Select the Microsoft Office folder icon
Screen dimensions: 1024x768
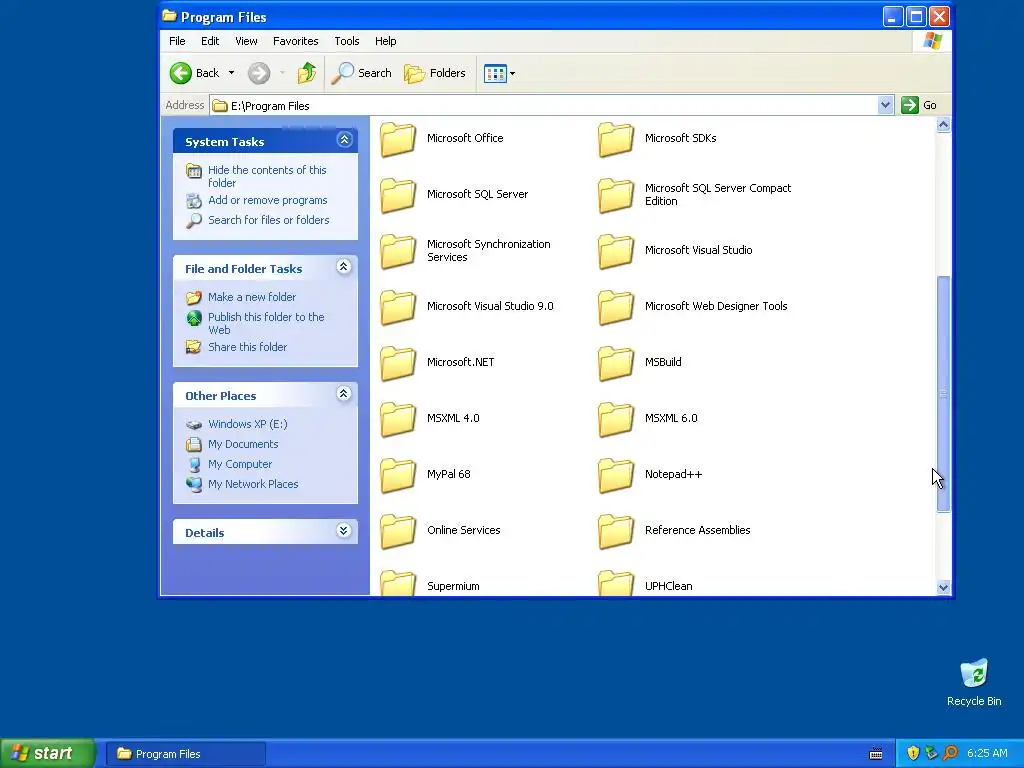coord(398,139)
